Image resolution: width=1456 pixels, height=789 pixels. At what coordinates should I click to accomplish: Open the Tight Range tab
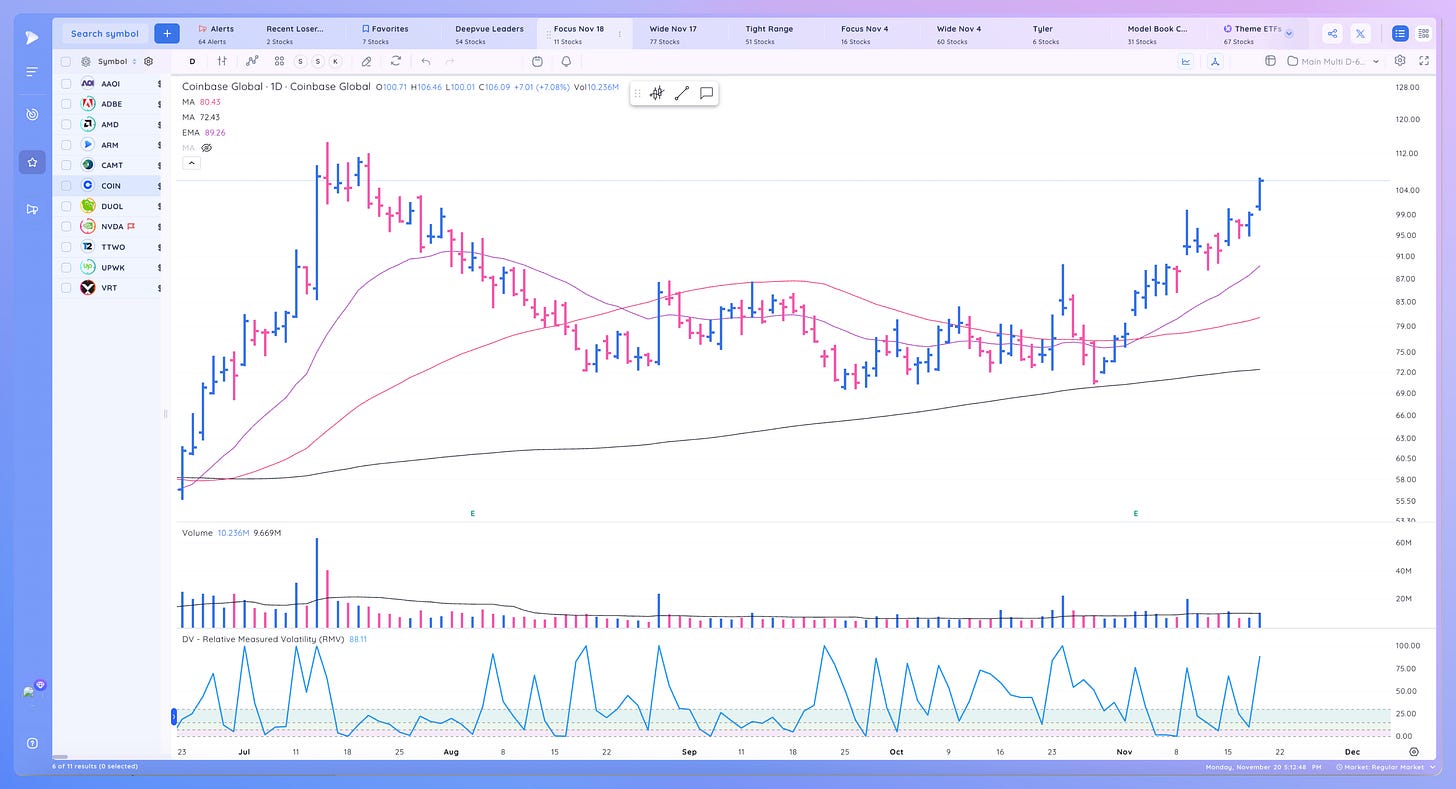tap(768, 34)
